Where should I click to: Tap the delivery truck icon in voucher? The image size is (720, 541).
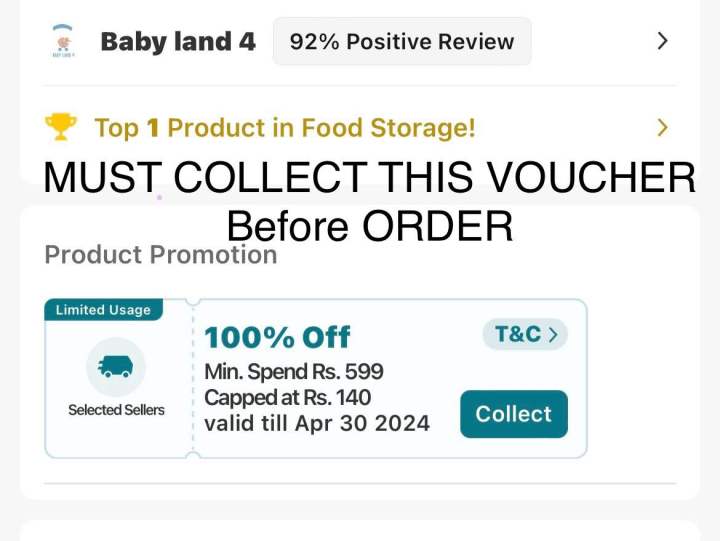tap(116, 367)
